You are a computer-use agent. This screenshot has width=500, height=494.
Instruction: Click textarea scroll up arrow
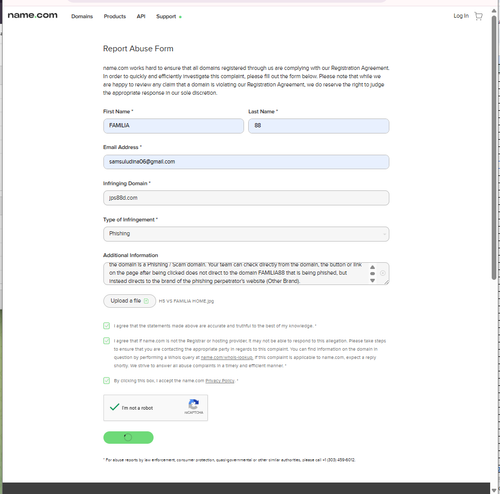click(372, 267)
